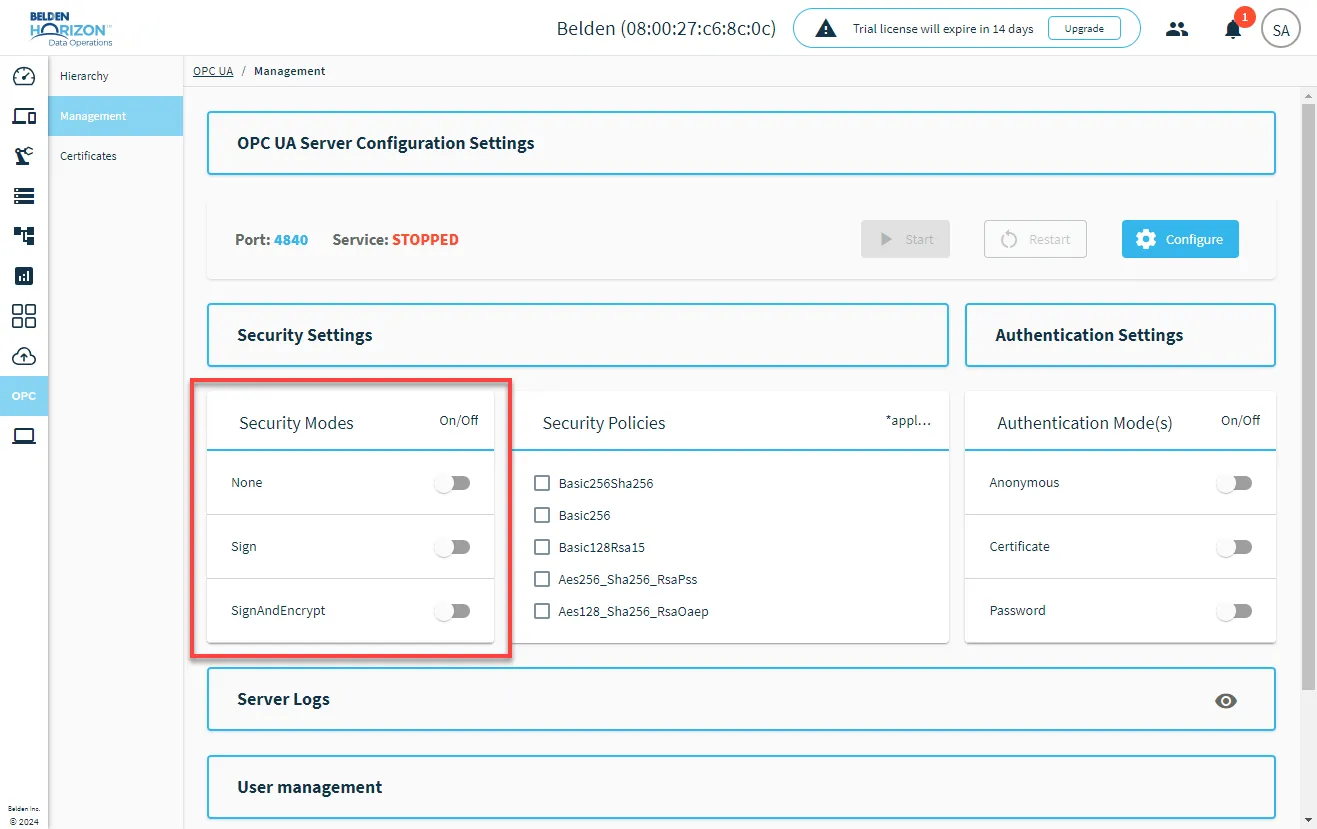Screen dimensions: 1317x829
Task: Click the Belden Horizon logo
Action: pos(70,28)
